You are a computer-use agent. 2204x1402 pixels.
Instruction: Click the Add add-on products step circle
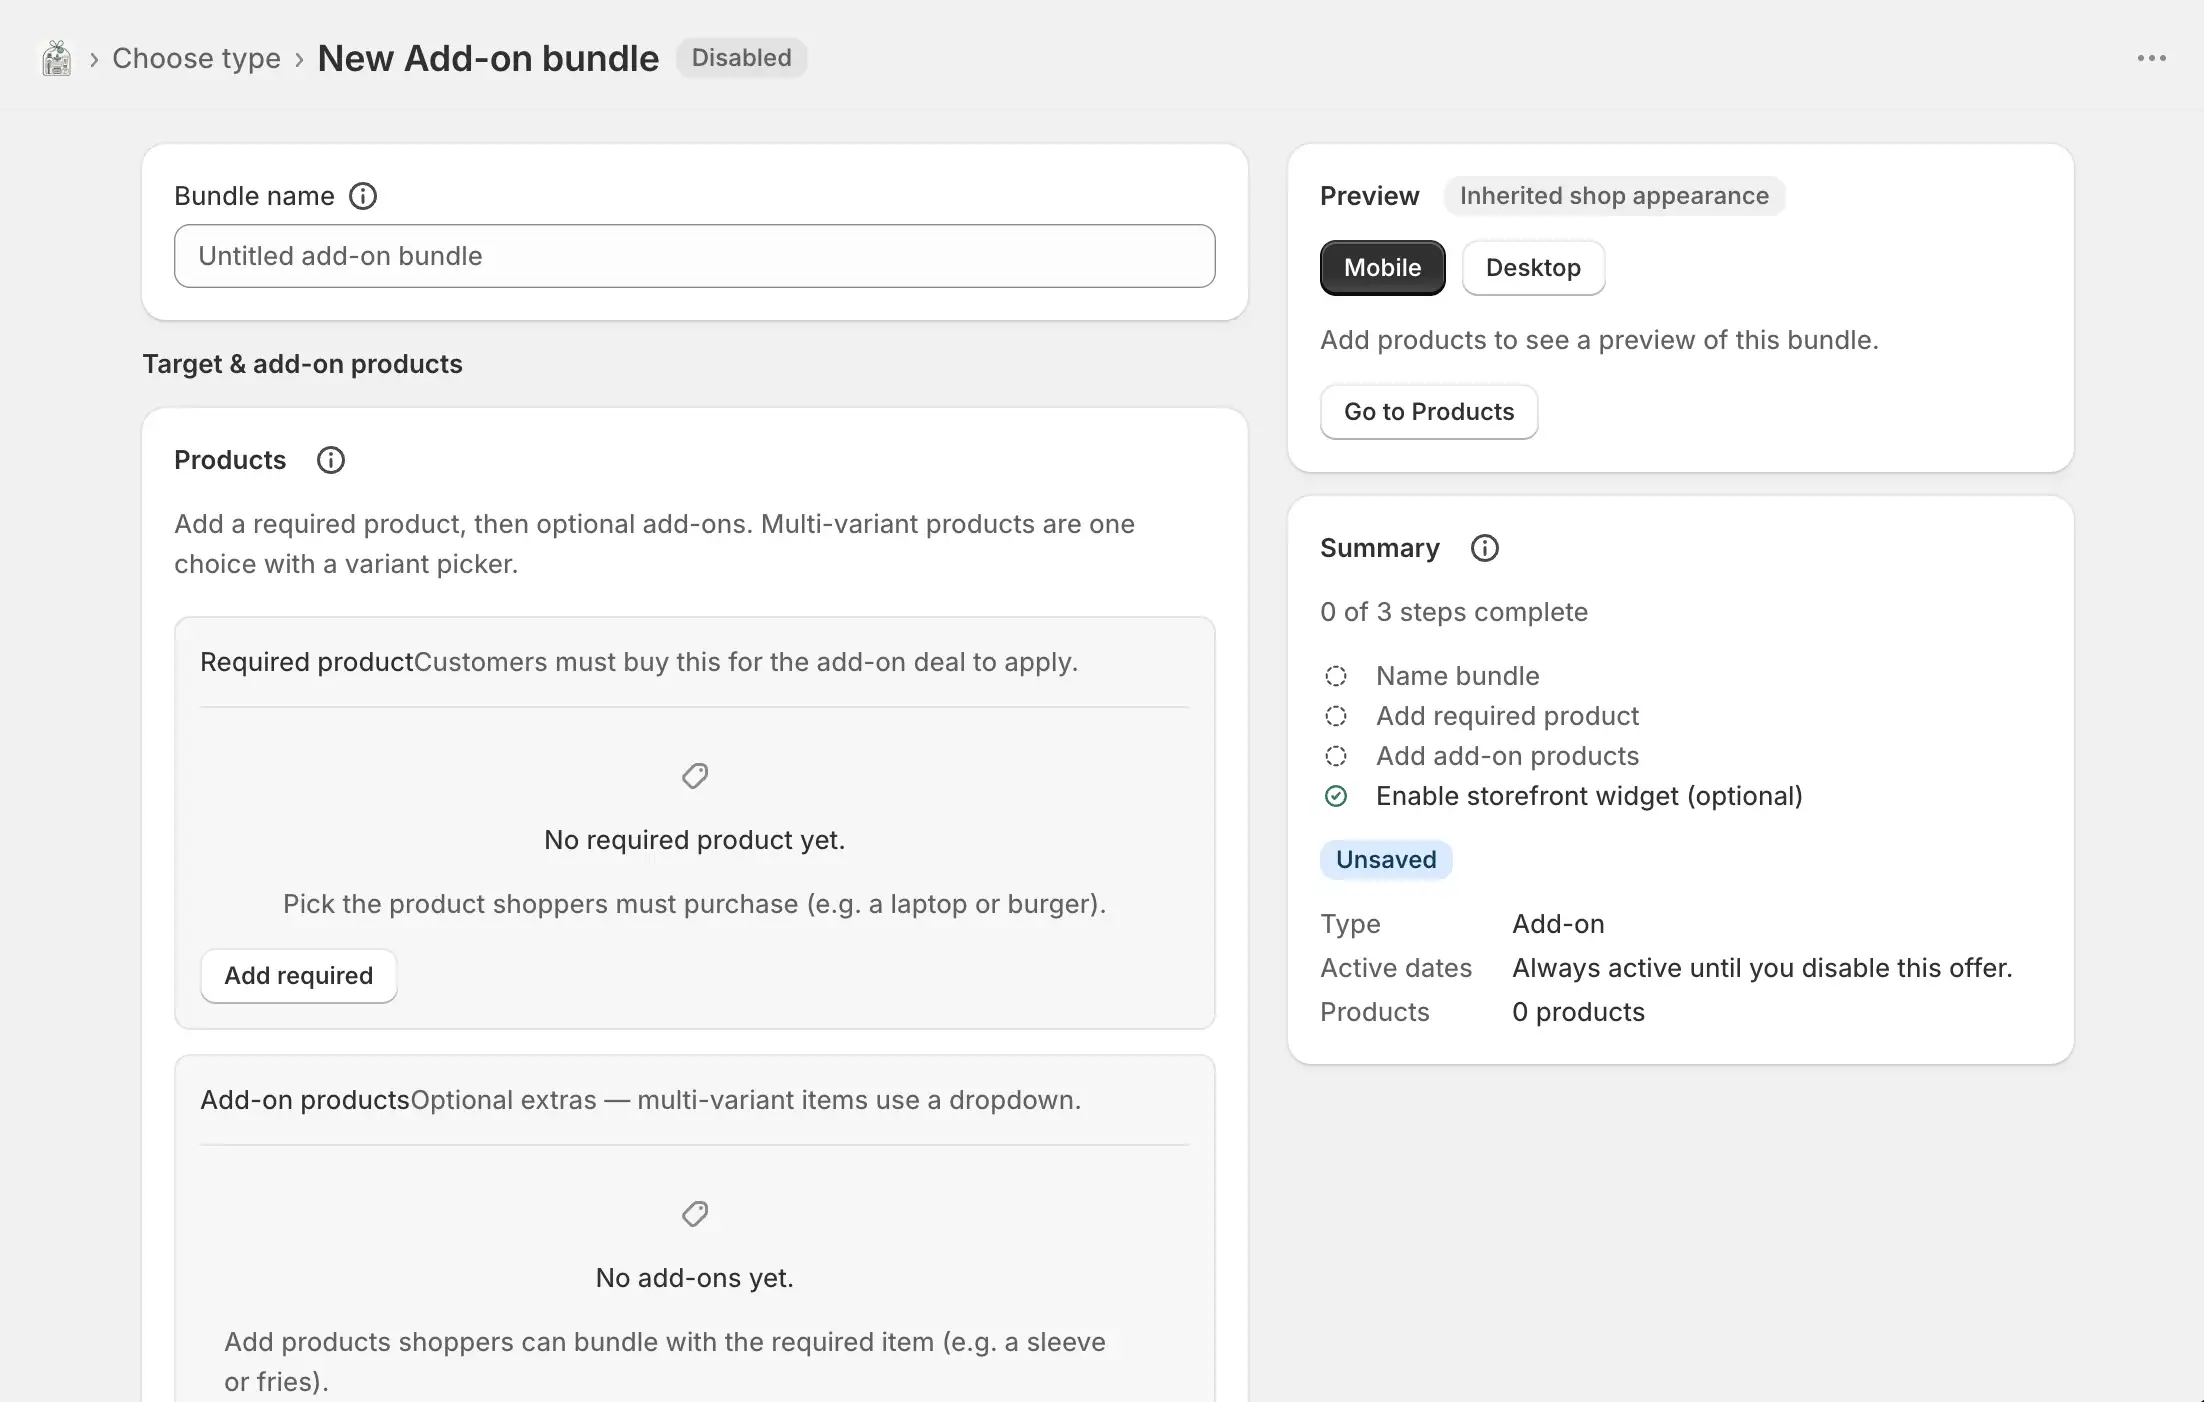coord(1336,756)
